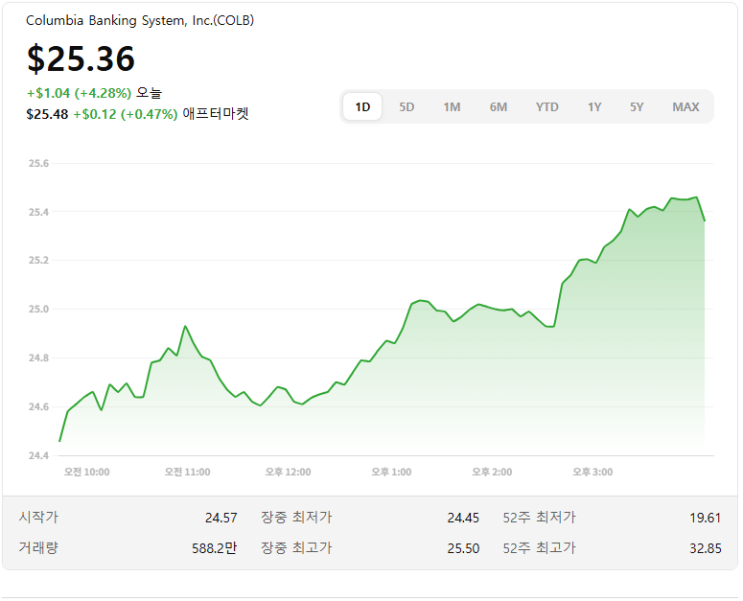This screenshot has height=601, width=743.
Task: Click the 애프터마켓 label
Action: coord(216,114)
